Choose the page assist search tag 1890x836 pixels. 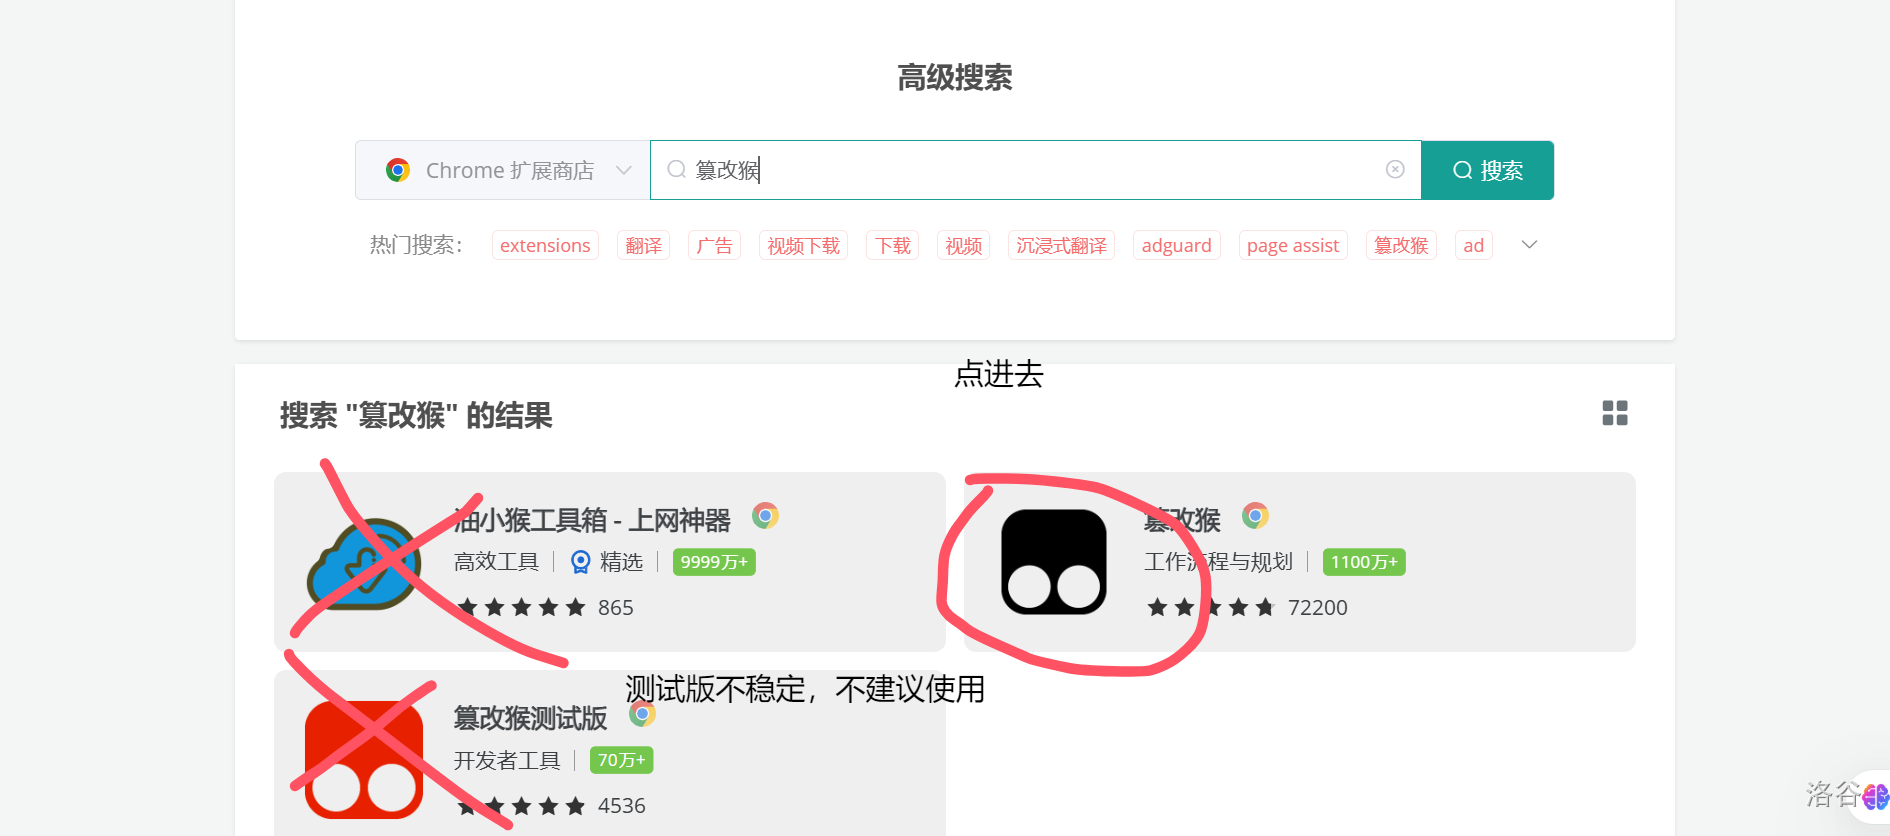click(x=1292, y=245)
